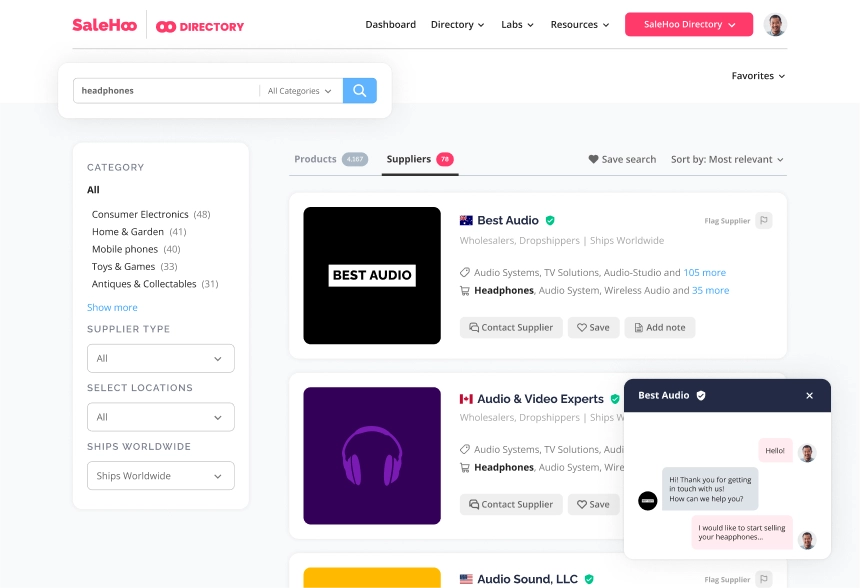Click the purple headphones thumbnail
860x588 pixels.
tap(372, 456)
